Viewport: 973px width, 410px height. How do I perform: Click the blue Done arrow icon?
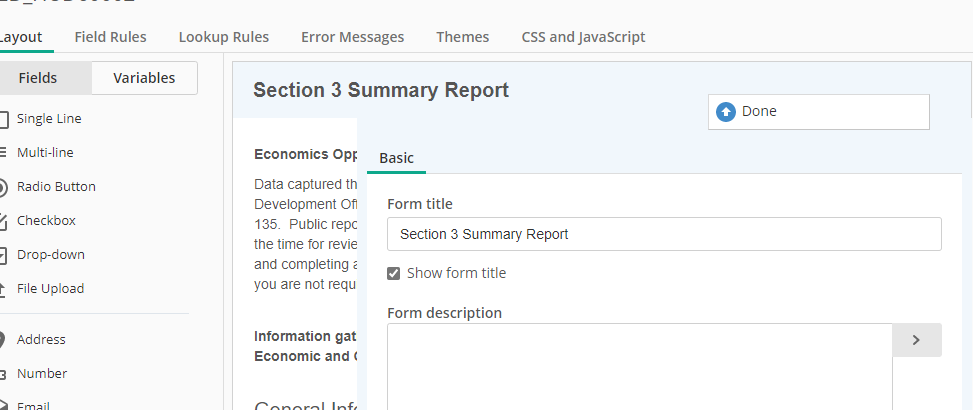[x=726, y=112]
